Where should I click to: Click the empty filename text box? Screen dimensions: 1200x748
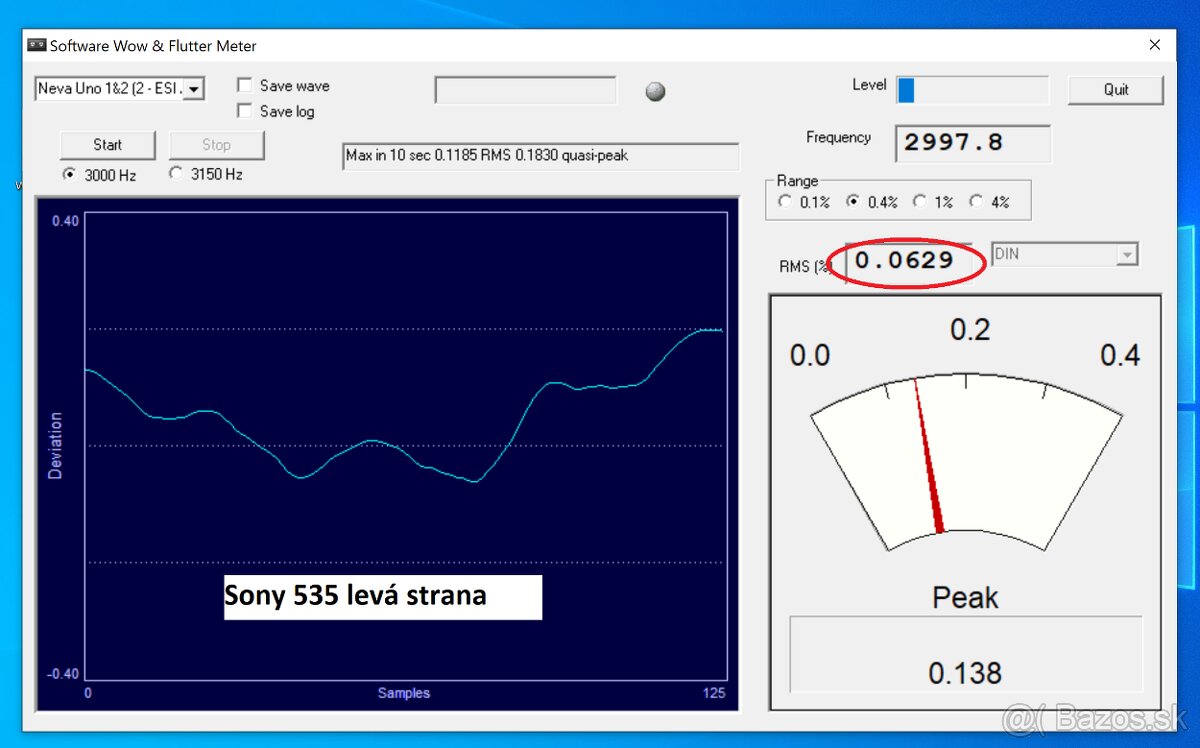525,90
